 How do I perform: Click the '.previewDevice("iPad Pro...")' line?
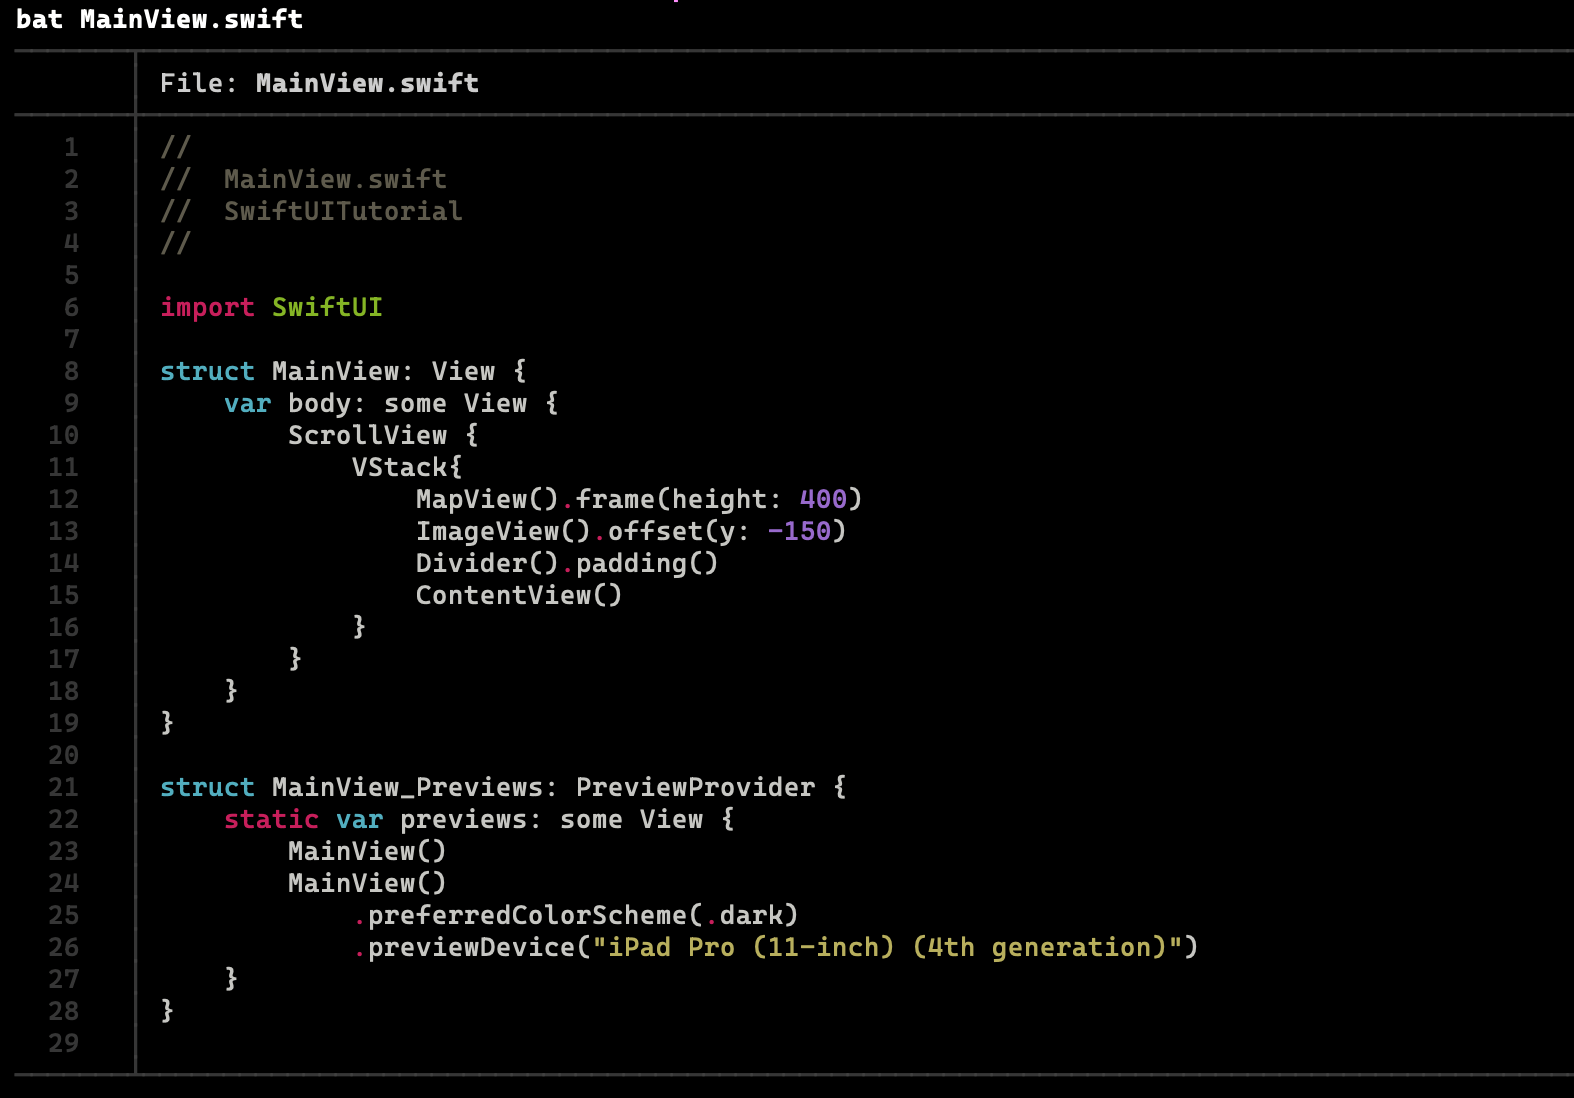pyautogui.click(x=776, y=947)
